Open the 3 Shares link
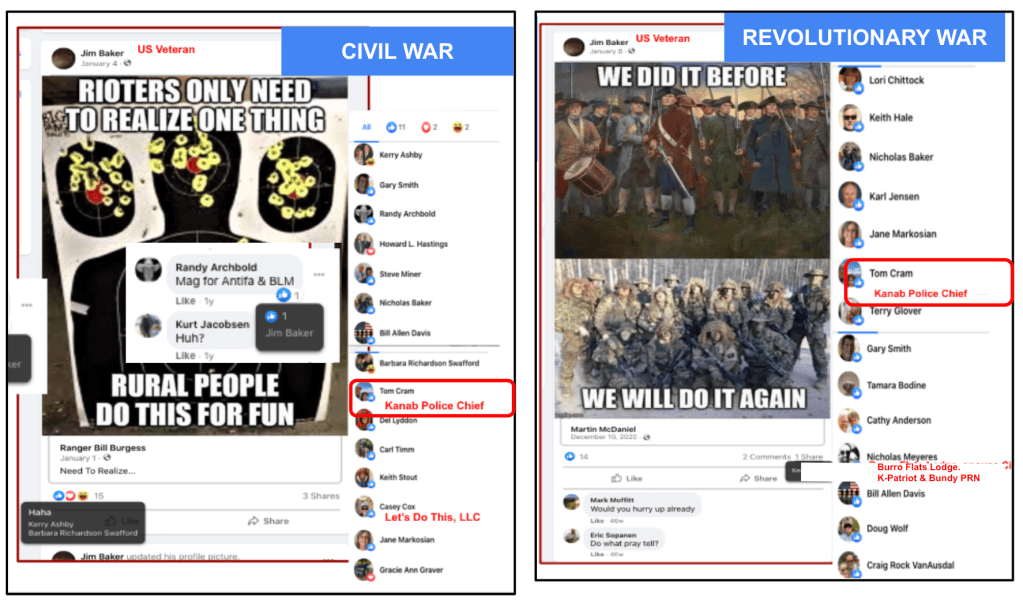The width and height of the screenshot is (1023, 600). 321,496
